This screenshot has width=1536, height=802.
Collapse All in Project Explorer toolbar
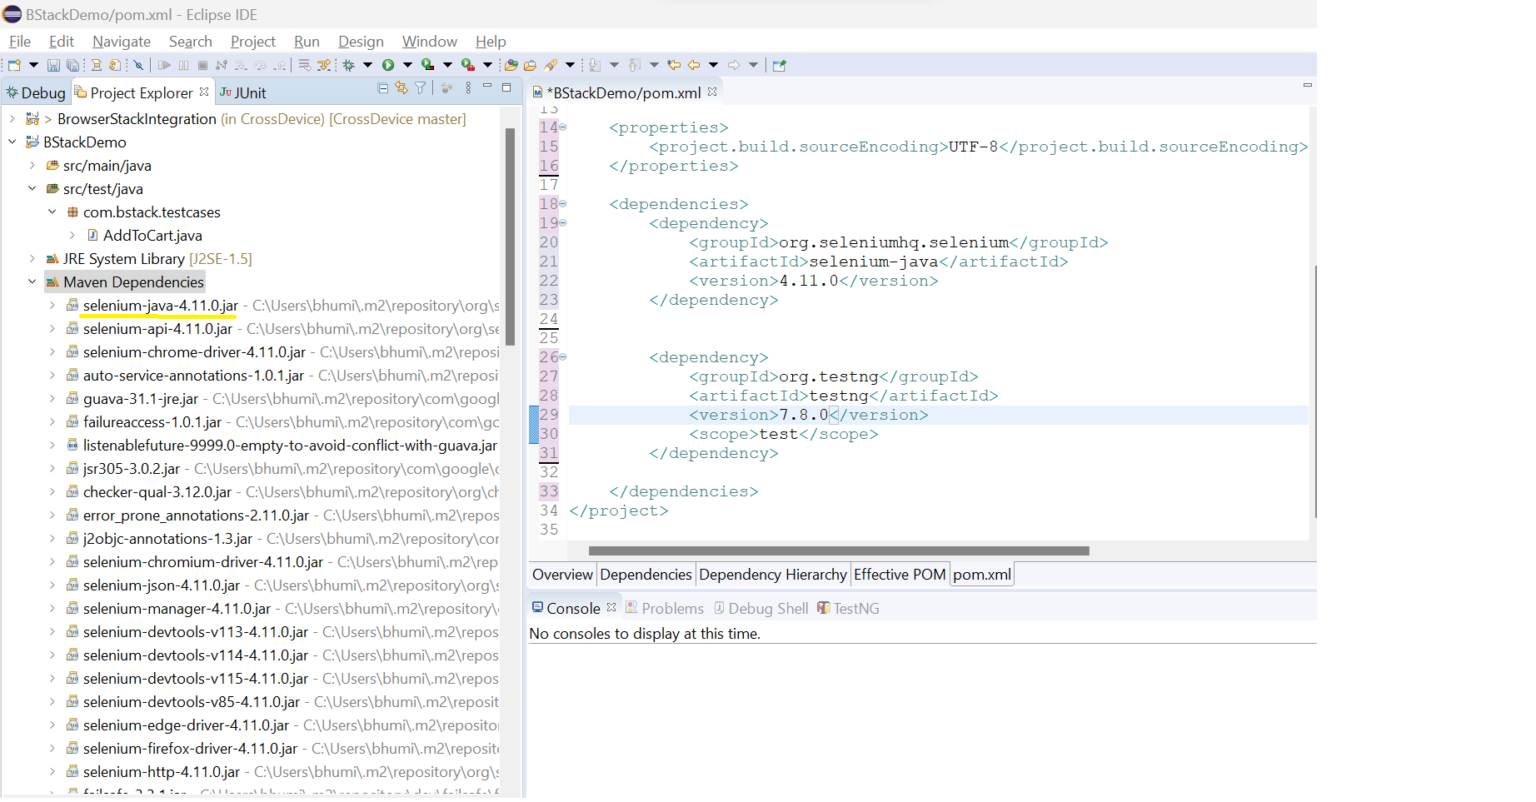pos(383,88)
